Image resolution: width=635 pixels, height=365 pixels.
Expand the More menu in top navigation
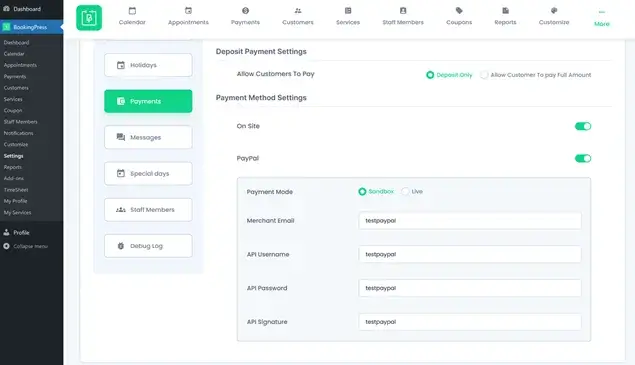(x=602, y=18)
